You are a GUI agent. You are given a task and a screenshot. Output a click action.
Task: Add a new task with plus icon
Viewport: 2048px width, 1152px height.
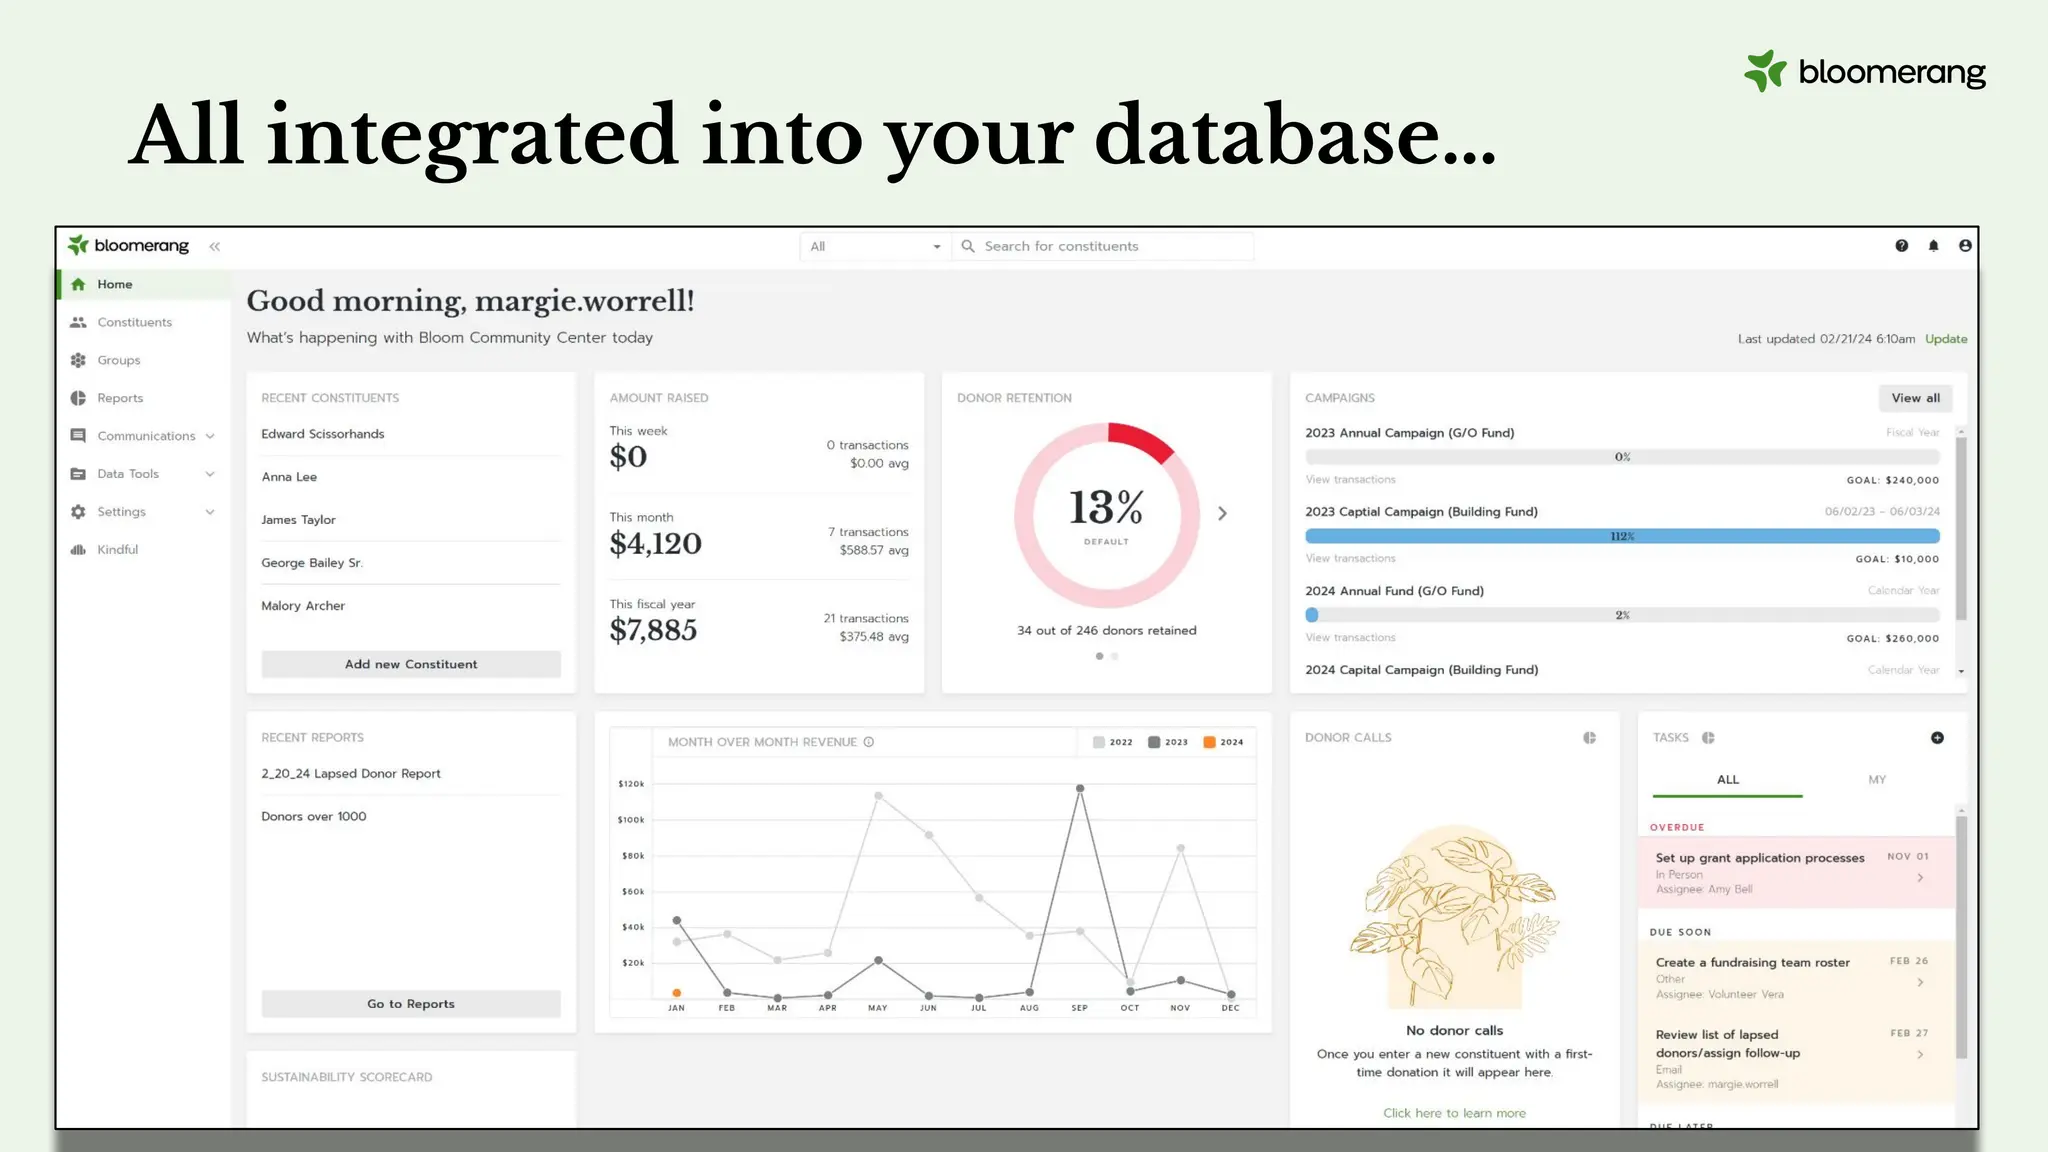pos(1937,738)
